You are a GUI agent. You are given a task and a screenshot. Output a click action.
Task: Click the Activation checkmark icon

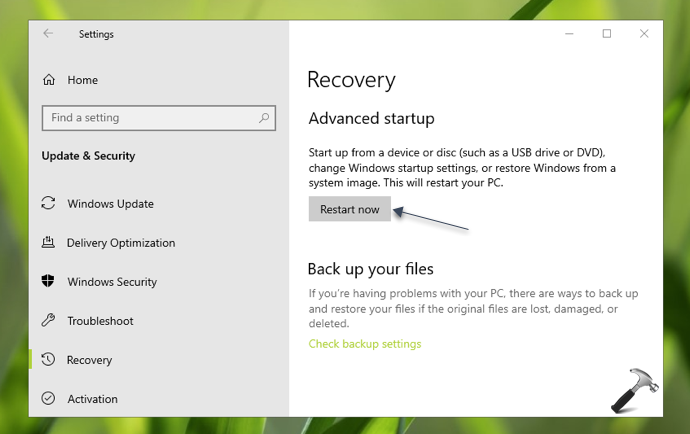(x=48, y=398)
